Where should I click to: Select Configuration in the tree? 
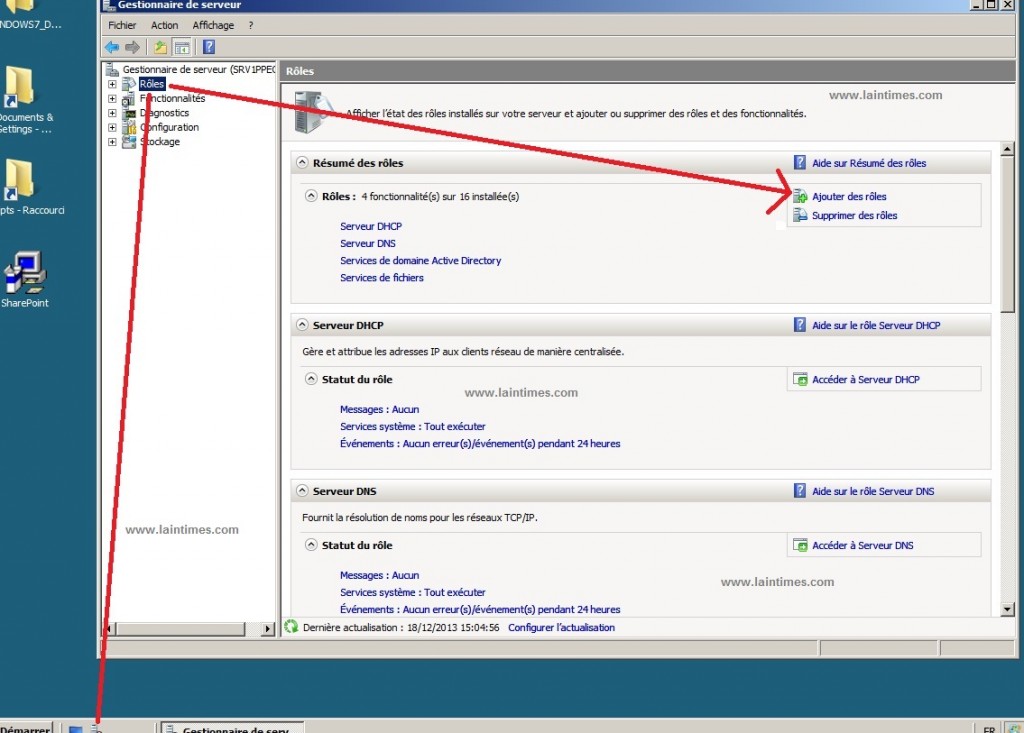tap(169, 127)
